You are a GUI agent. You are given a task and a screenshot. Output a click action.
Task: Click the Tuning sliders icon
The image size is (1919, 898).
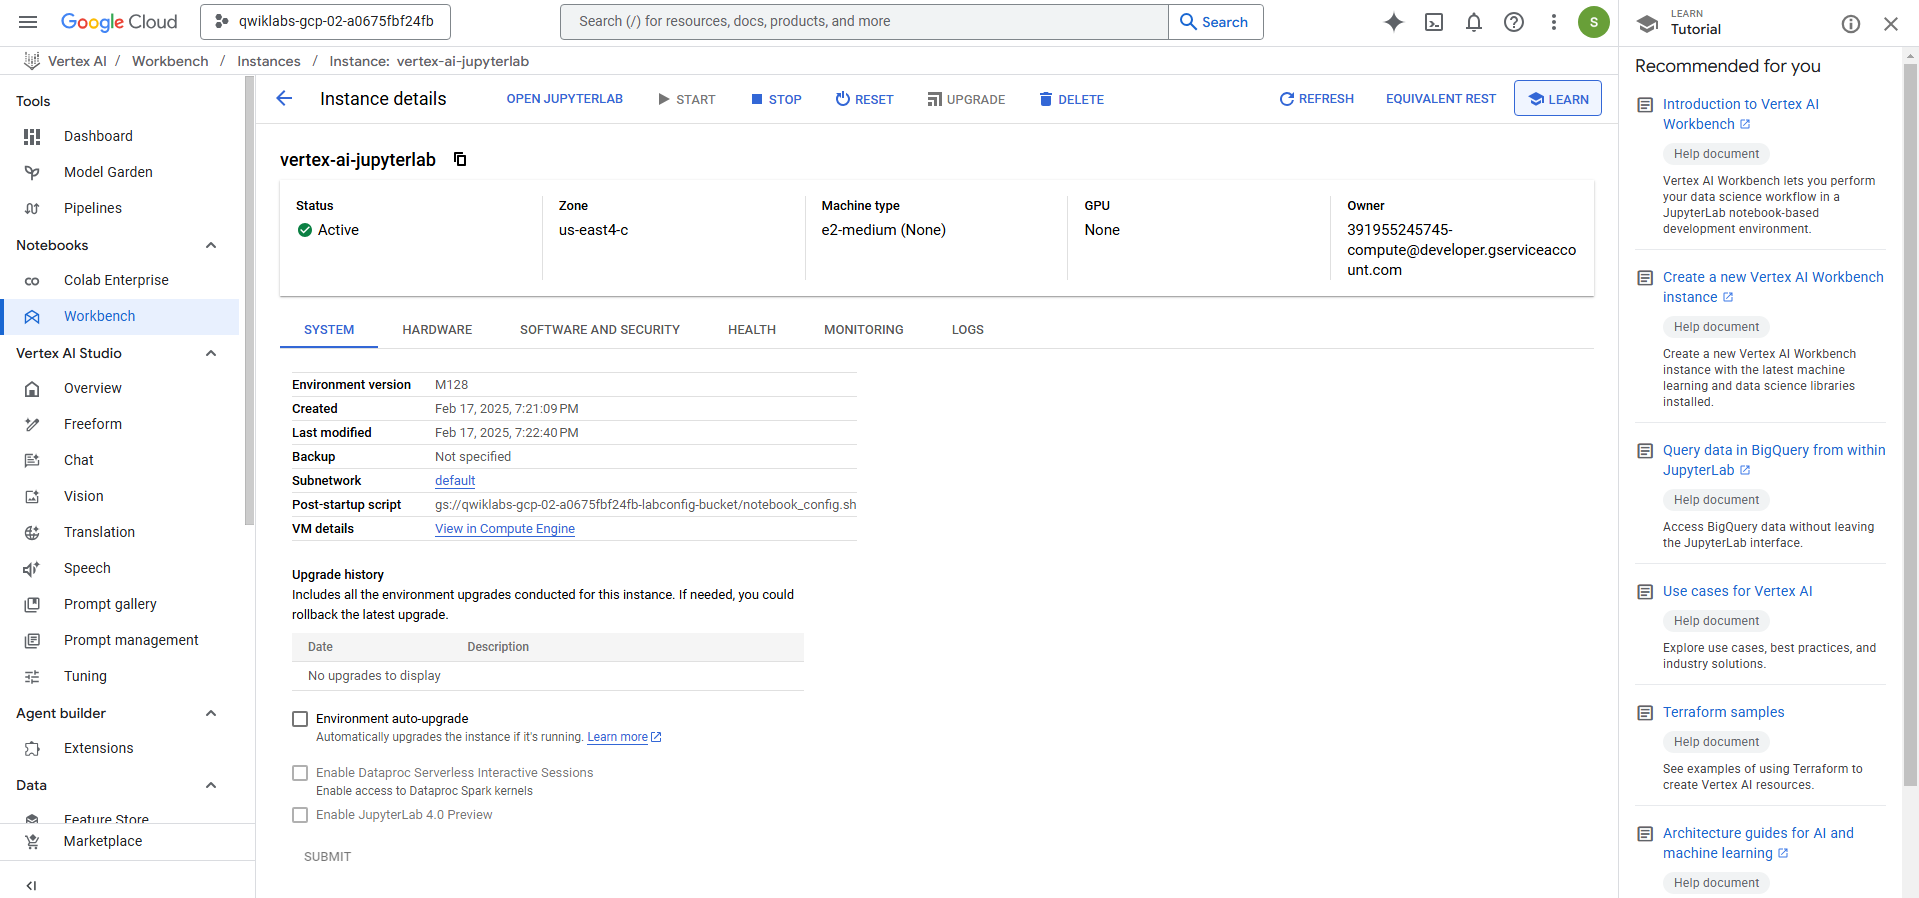click(x=32, y=676)
